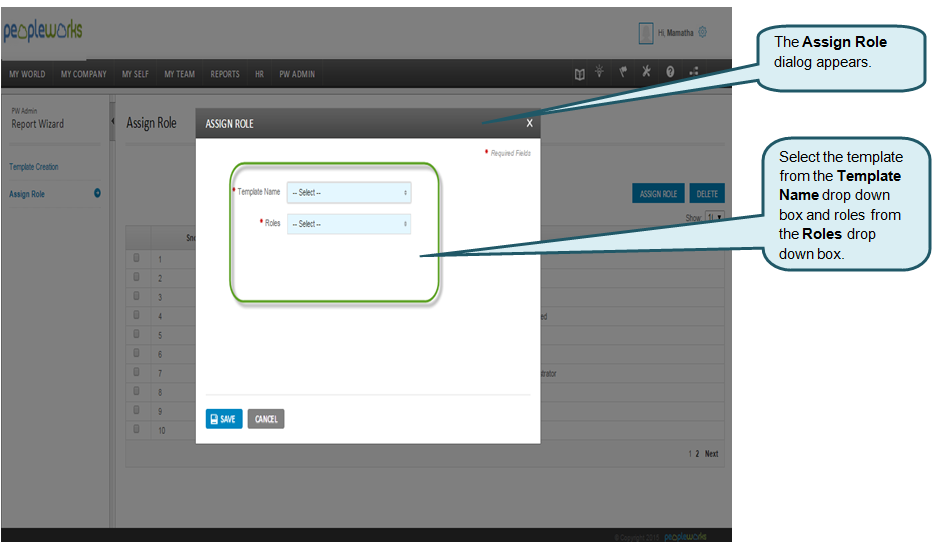Open settings gear next to Hi, Mamatha
The width and height of the screenshot is (933, 545).
[x=702, y=32]
